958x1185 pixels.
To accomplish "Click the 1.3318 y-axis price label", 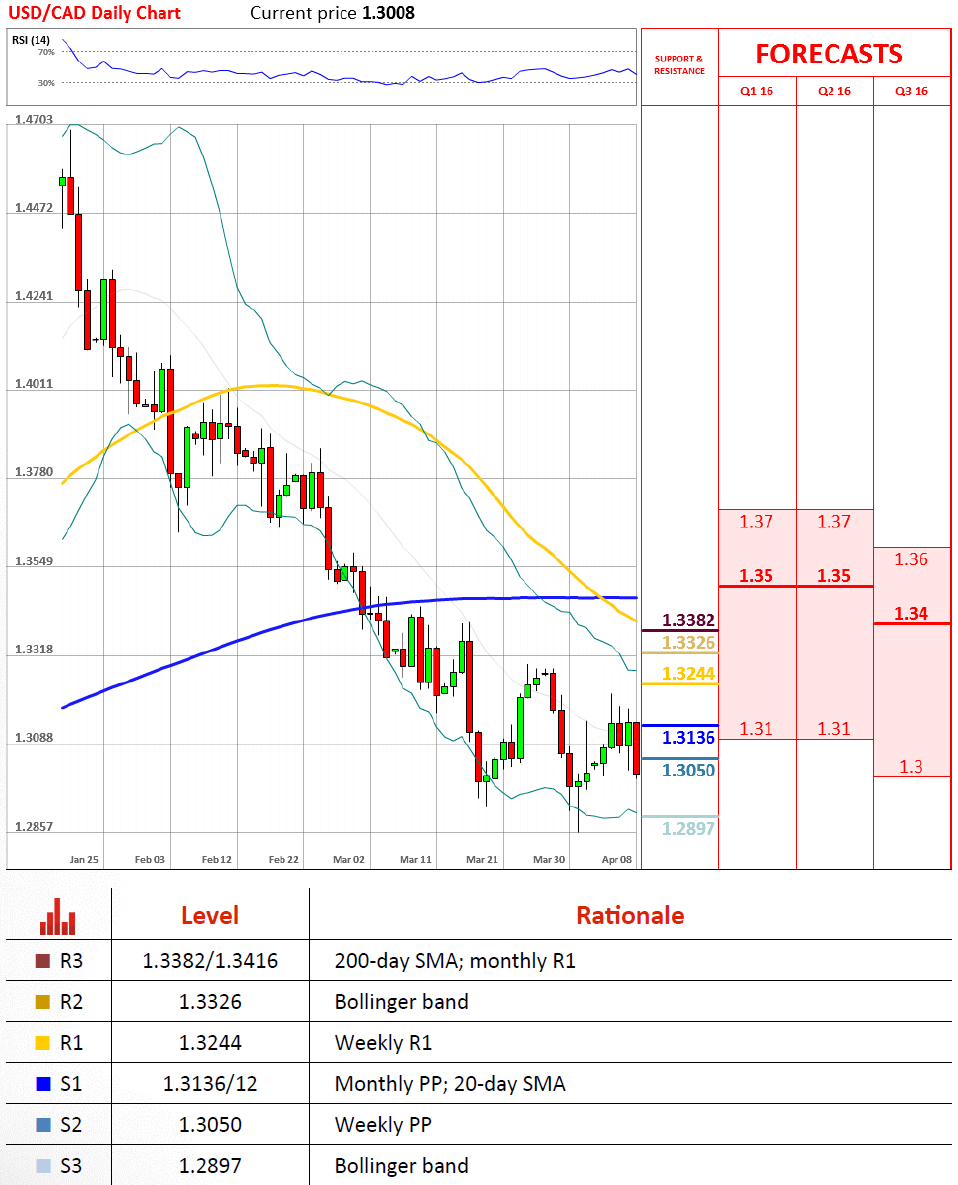I will (x=34, y=650).
